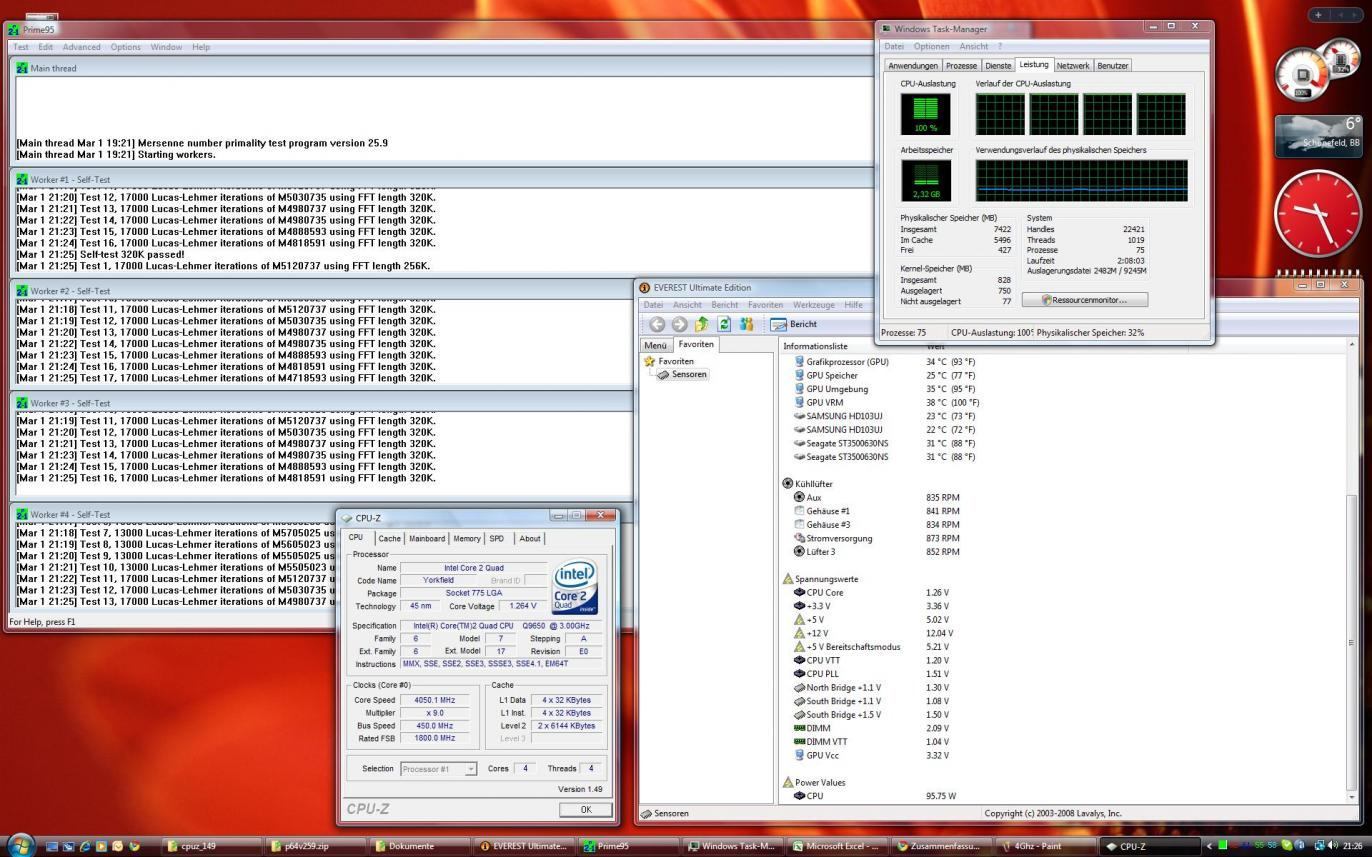Open Task-Manager Dienste tab
Viewport: 1372px width, 857px height.
click(x=998, y=66)
